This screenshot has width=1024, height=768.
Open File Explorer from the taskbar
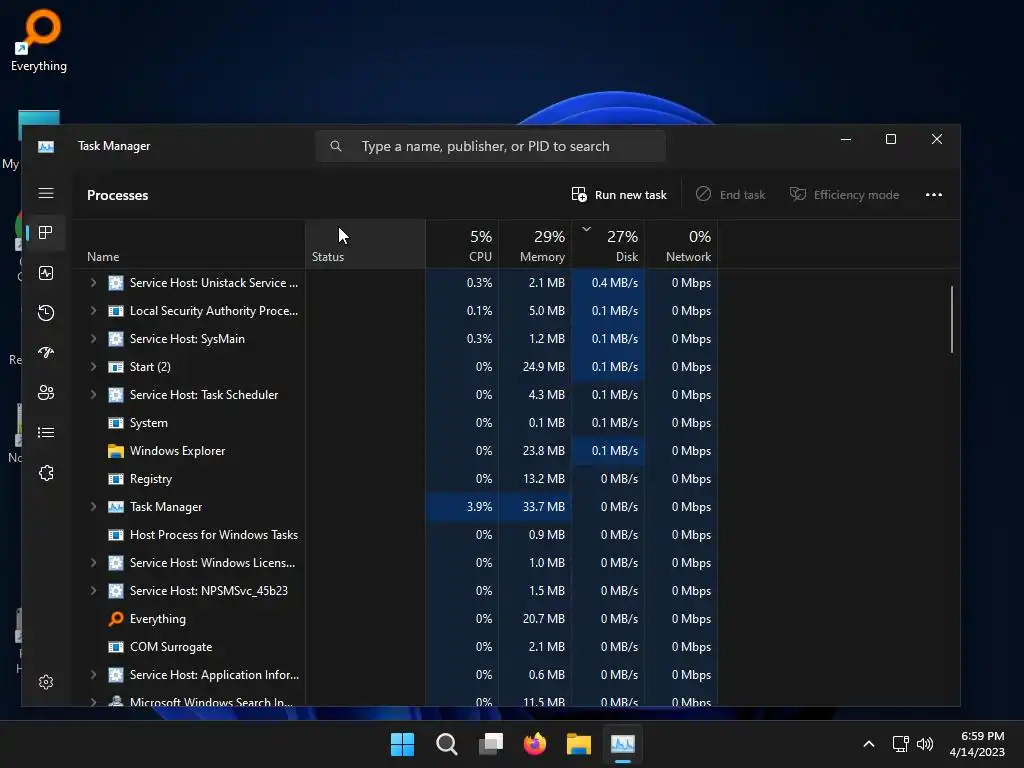pyautogui.click(x=579, y=744)
